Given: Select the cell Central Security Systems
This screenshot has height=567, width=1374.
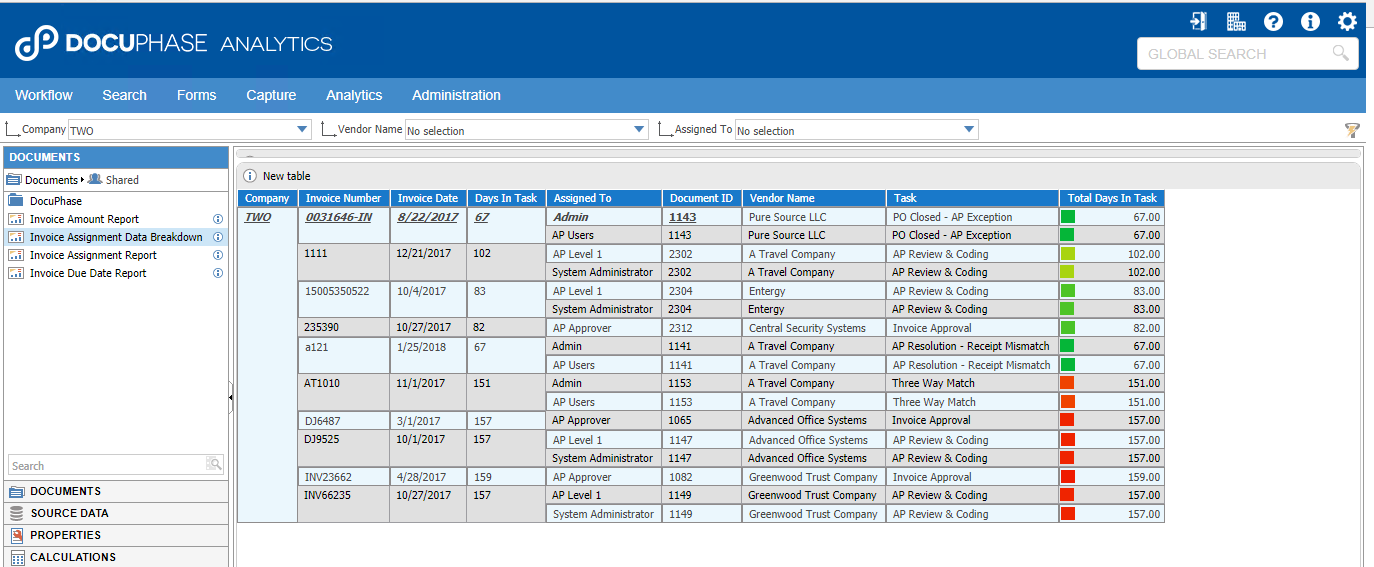Looking at the screenshot, I should click(814, 328).
